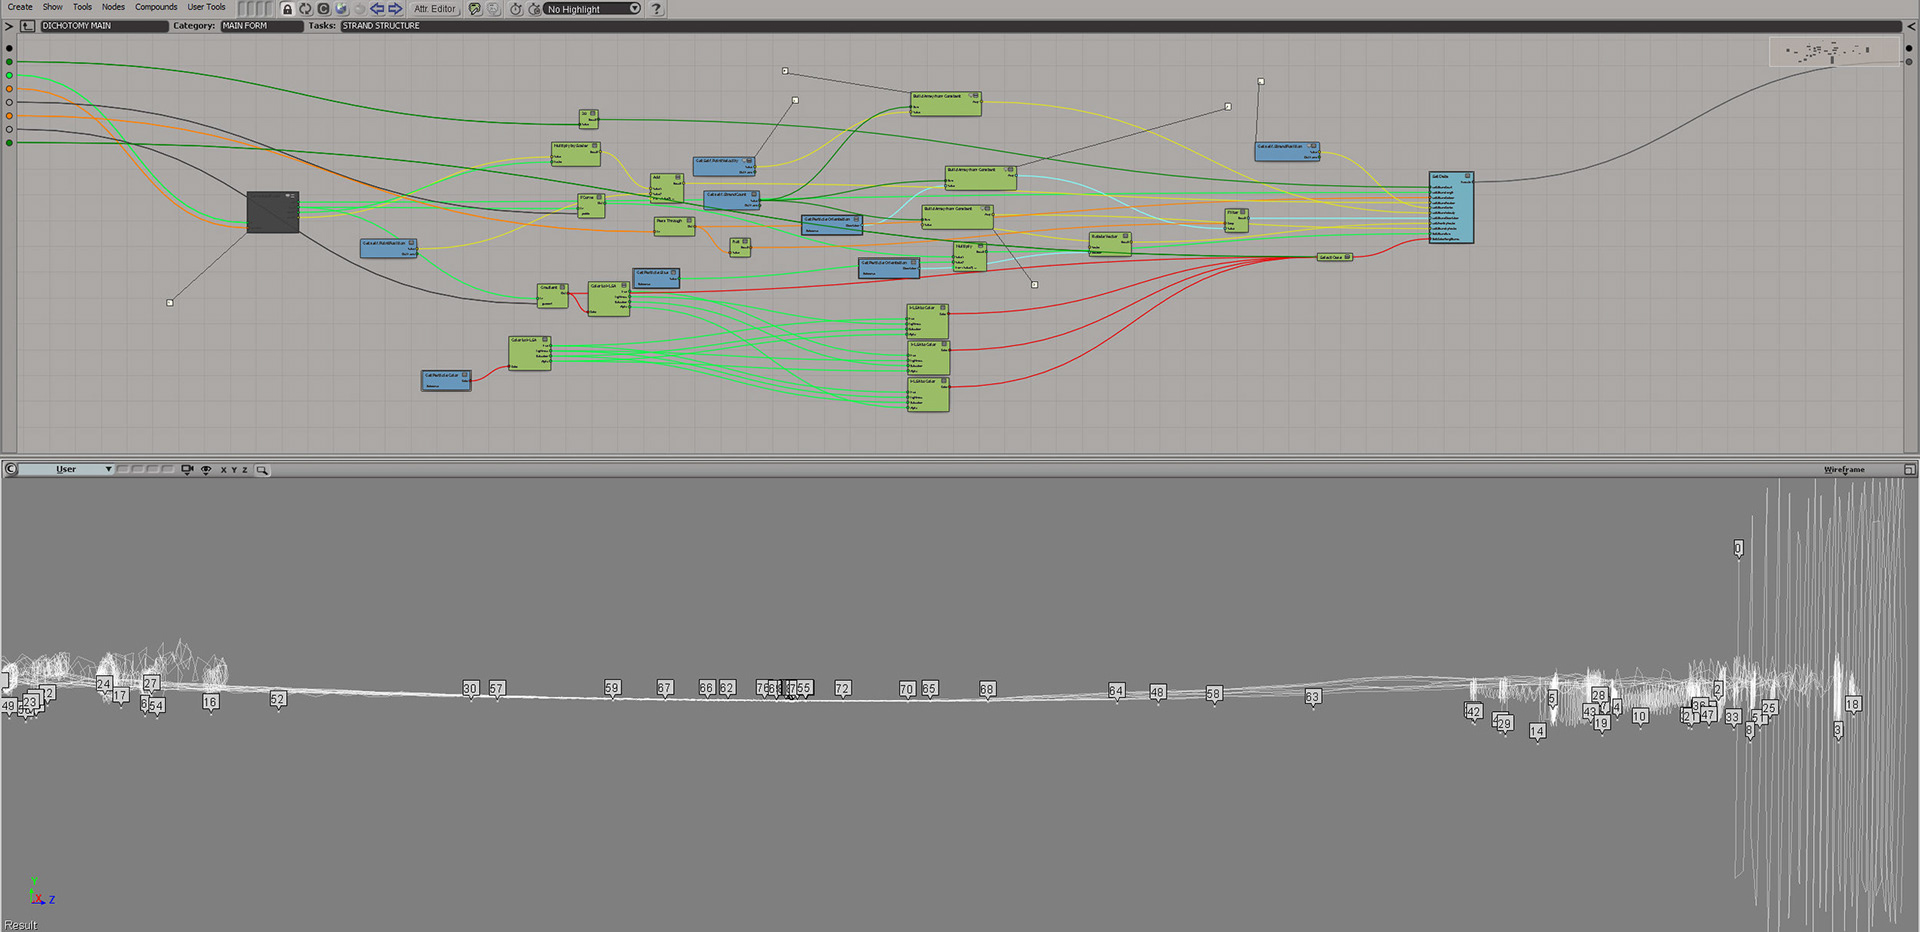Click the viewport C letter icon
This screenshot has height=932, width=1920.
coord(11,469)
